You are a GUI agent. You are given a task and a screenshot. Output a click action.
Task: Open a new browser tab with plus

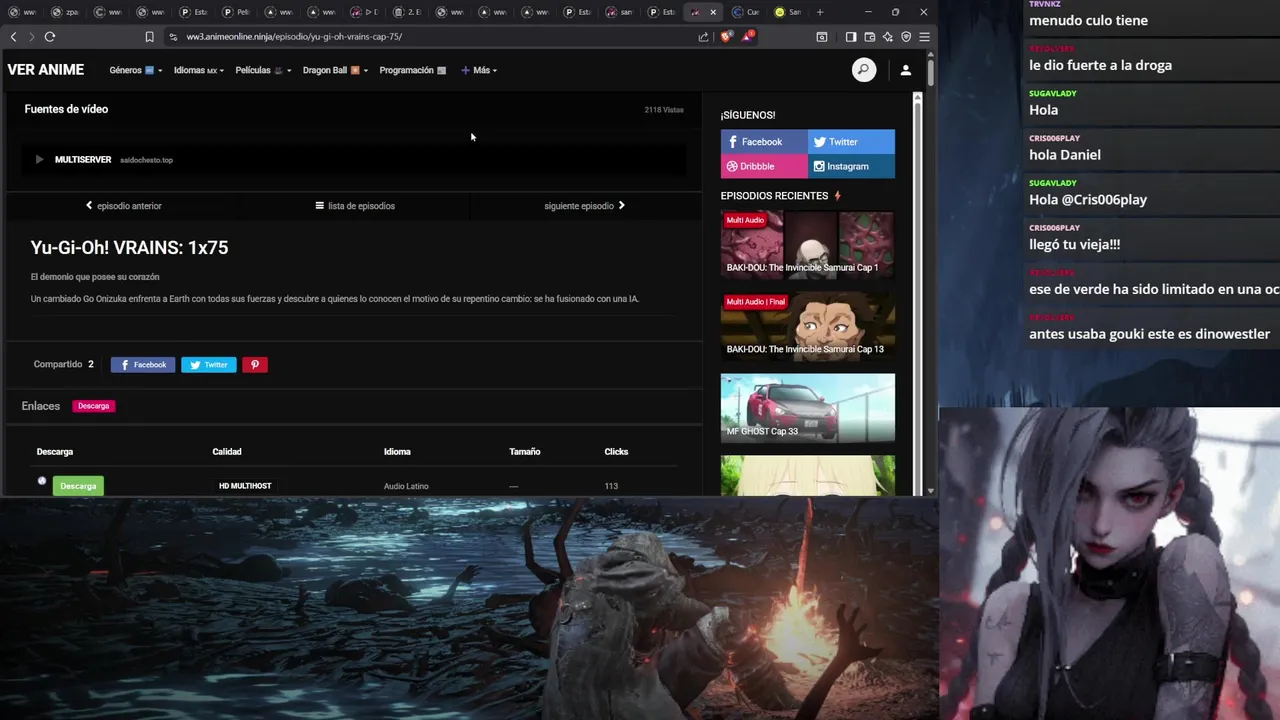coord(819,12)
